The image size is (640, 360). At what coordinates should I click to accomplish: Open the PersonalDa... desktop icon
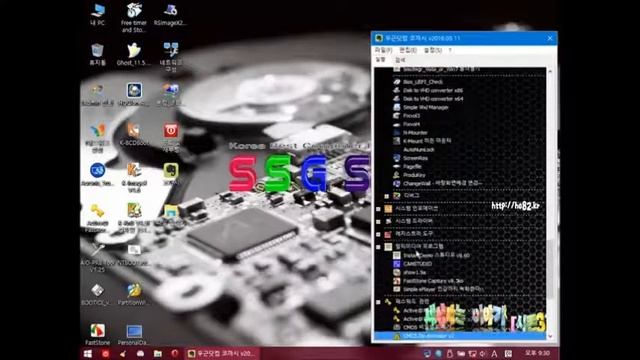[133, 334]
